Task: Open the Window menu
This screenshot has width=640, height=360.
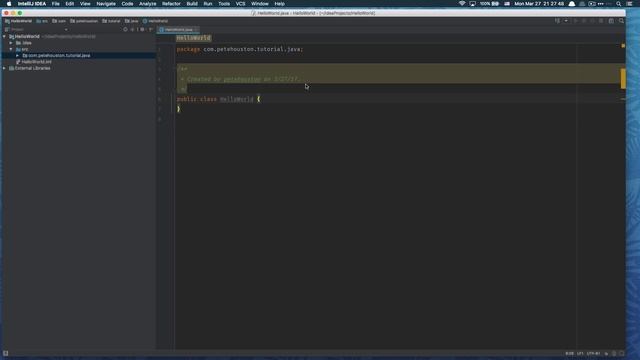Action: point(260,4)
